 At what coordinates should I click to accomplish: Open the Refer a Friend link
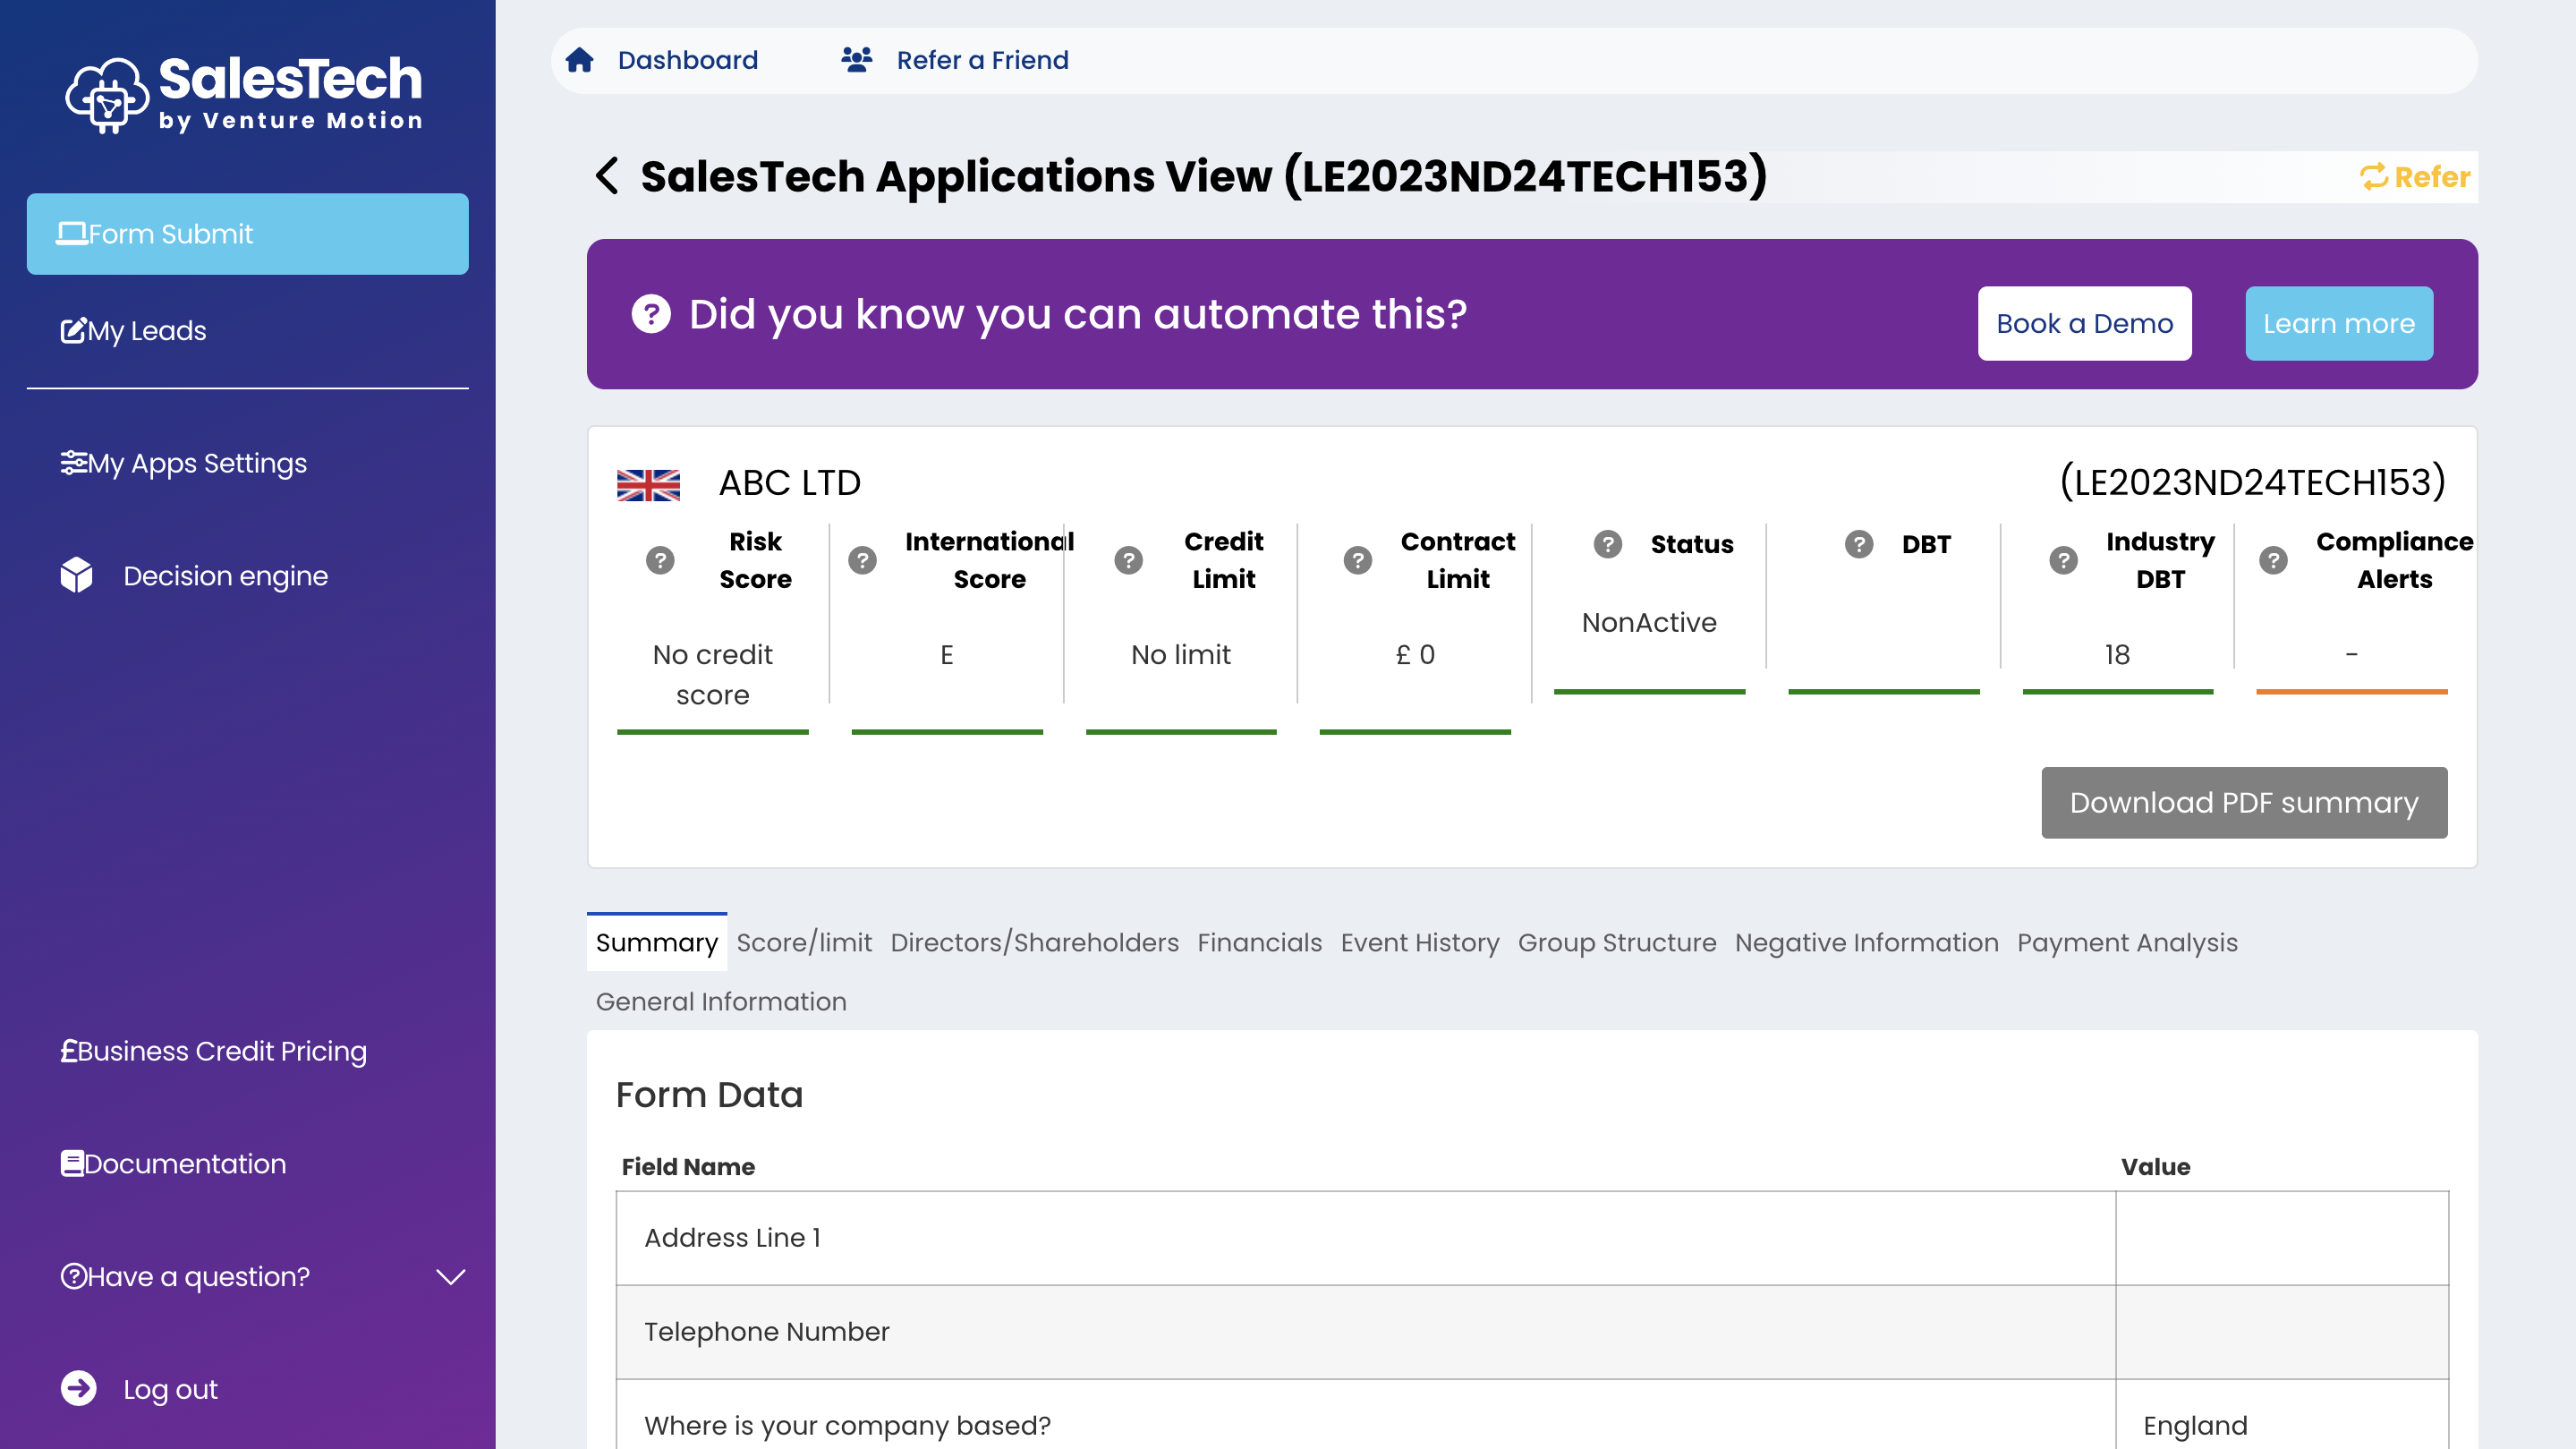coord(982,60)
